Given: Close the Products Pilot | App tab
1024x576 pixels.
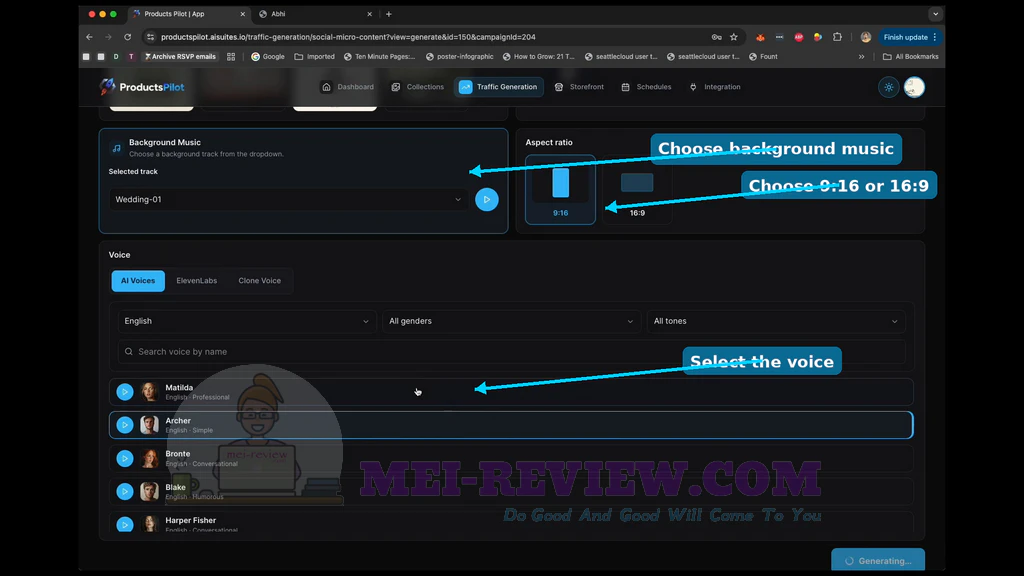Looking at the screenshot, I should (x=242, y=14).
